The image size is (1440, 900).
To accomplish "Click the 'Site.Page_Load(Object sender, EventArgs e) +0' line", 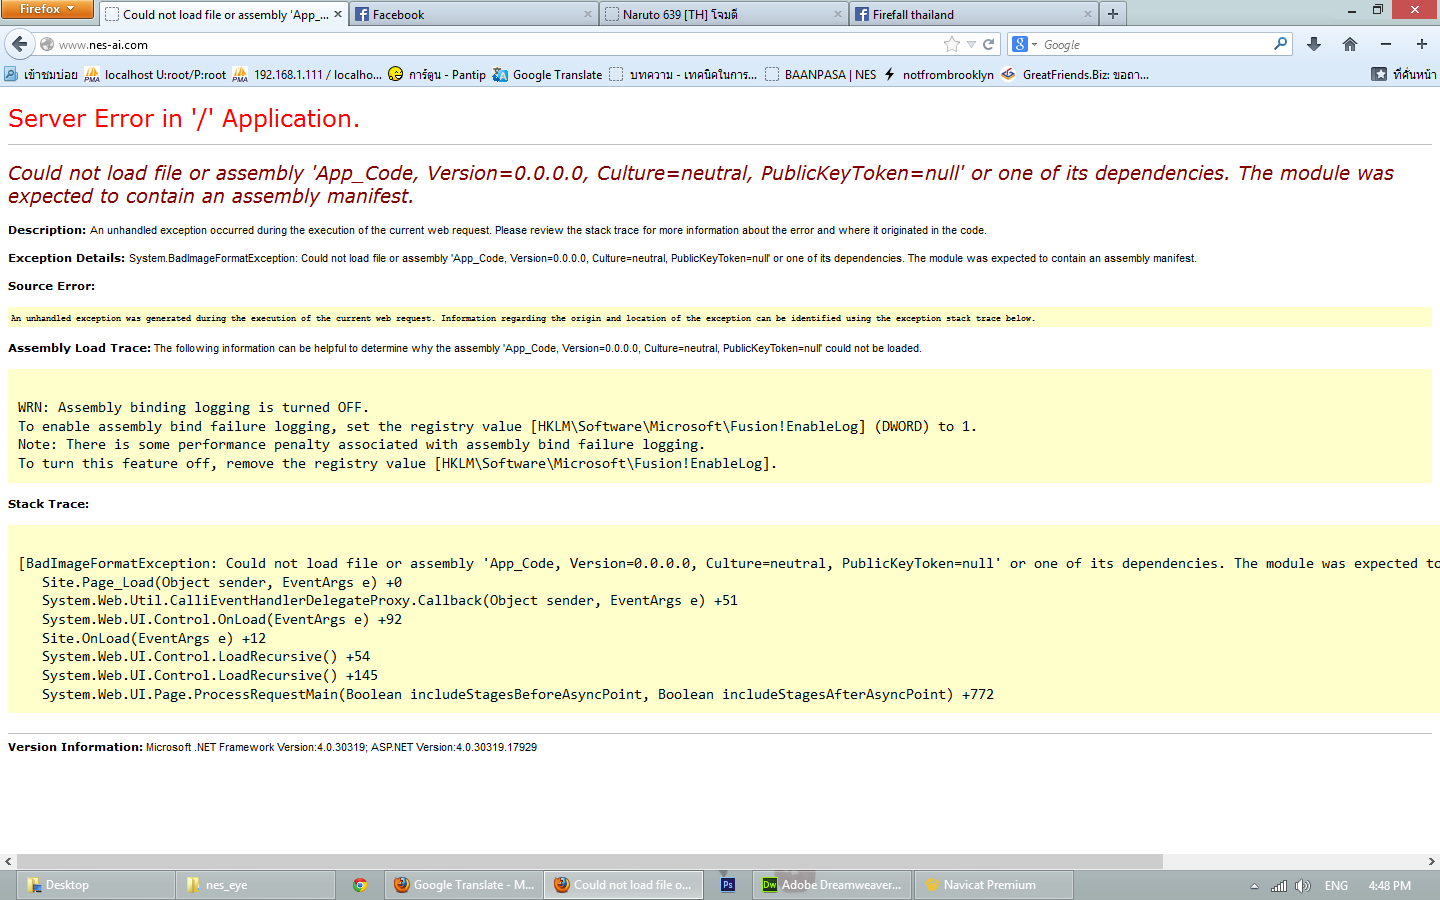I will coord(222,582).
